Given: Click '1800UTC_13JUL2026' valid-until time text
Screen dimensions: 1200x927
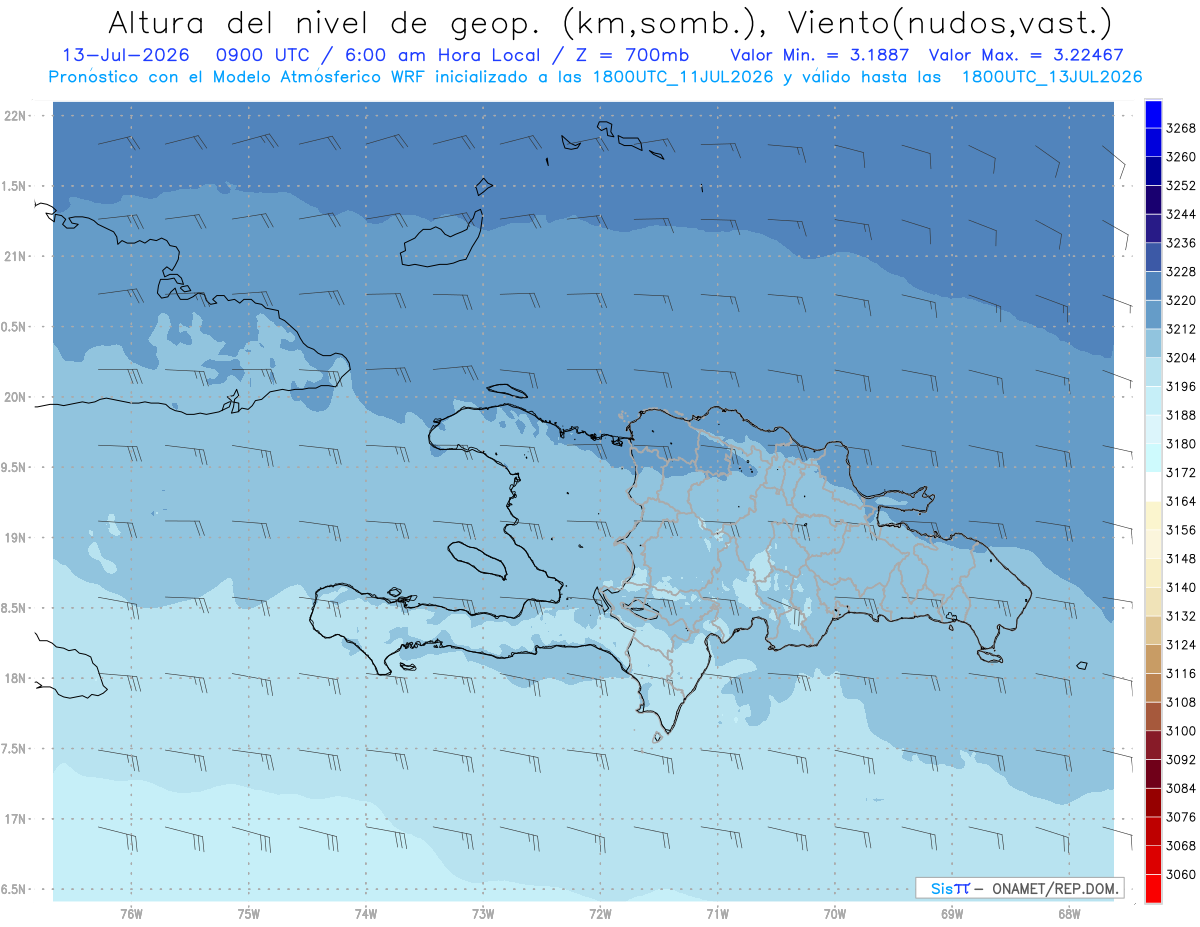Looking at the screenshot, I should coord(1052,77).
